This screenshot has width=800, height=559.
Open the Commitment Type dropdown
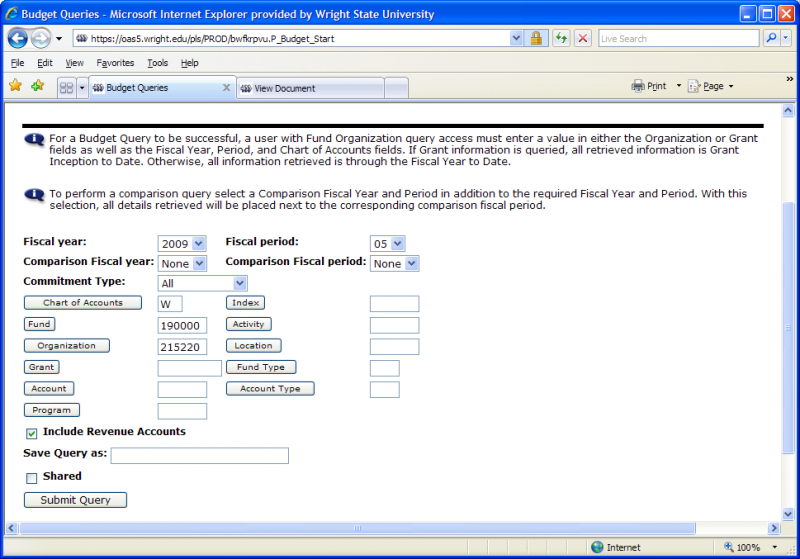[203, 283]
